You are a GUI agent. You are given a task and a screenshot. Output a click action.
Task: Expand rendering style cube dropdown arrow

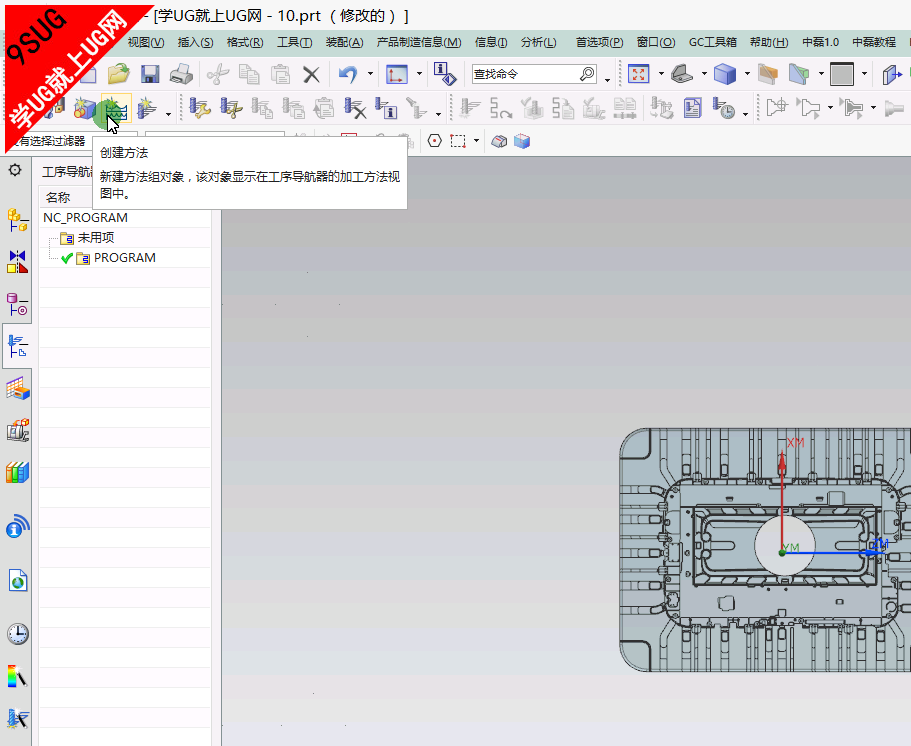pos(747,74)
